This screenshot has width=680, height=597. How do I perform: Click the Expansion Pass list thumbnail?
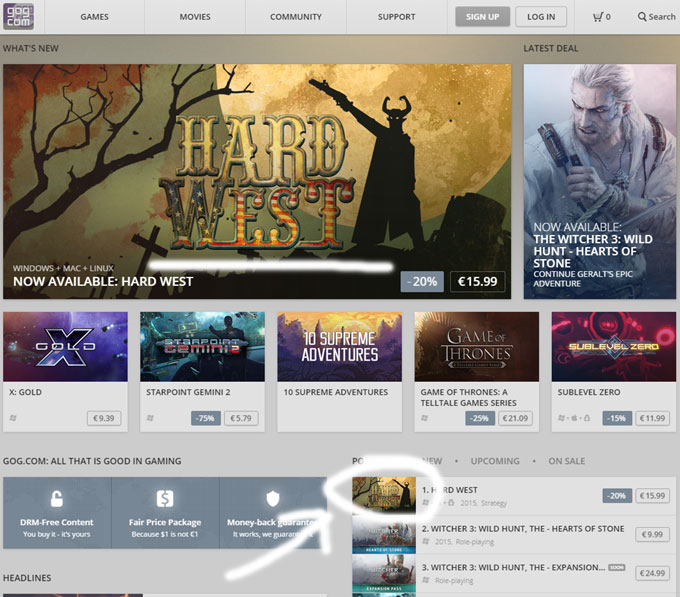point(384,573)
